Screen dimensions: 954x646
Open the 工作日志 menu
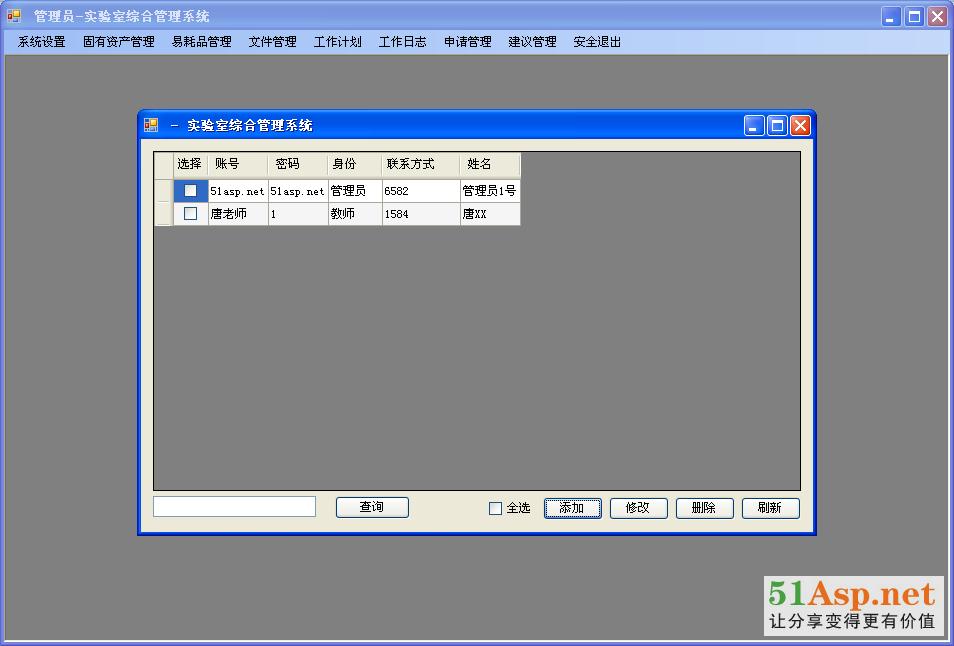403,42
